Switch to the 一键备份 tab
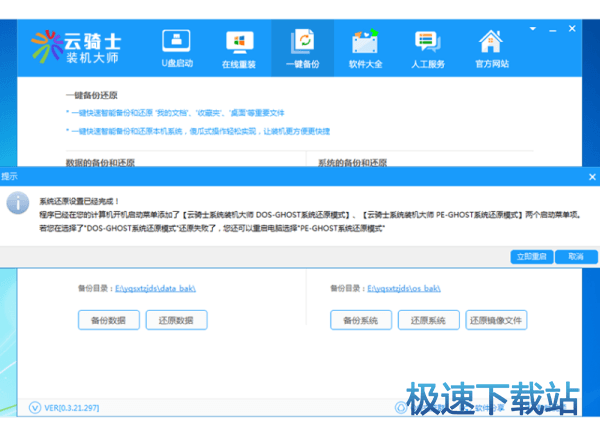 coord(303,49)
